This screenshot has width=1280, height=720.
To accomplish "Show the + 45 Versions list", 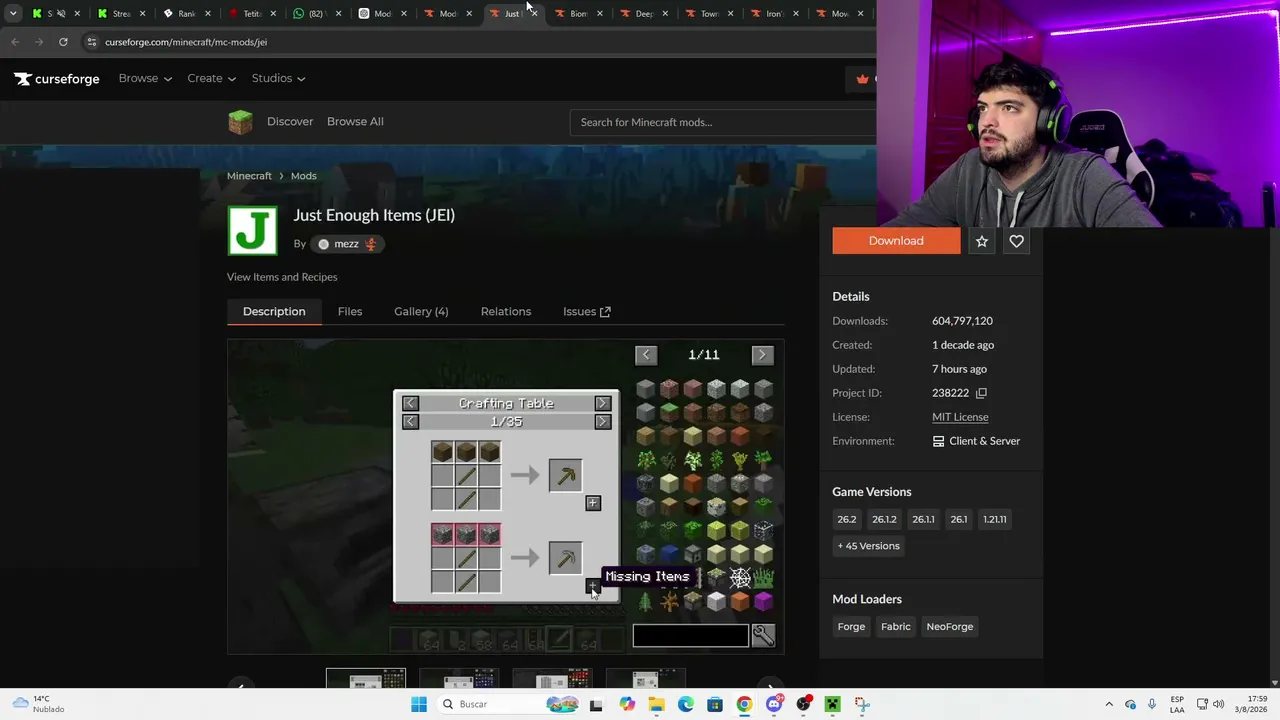I will pos(868,546).
